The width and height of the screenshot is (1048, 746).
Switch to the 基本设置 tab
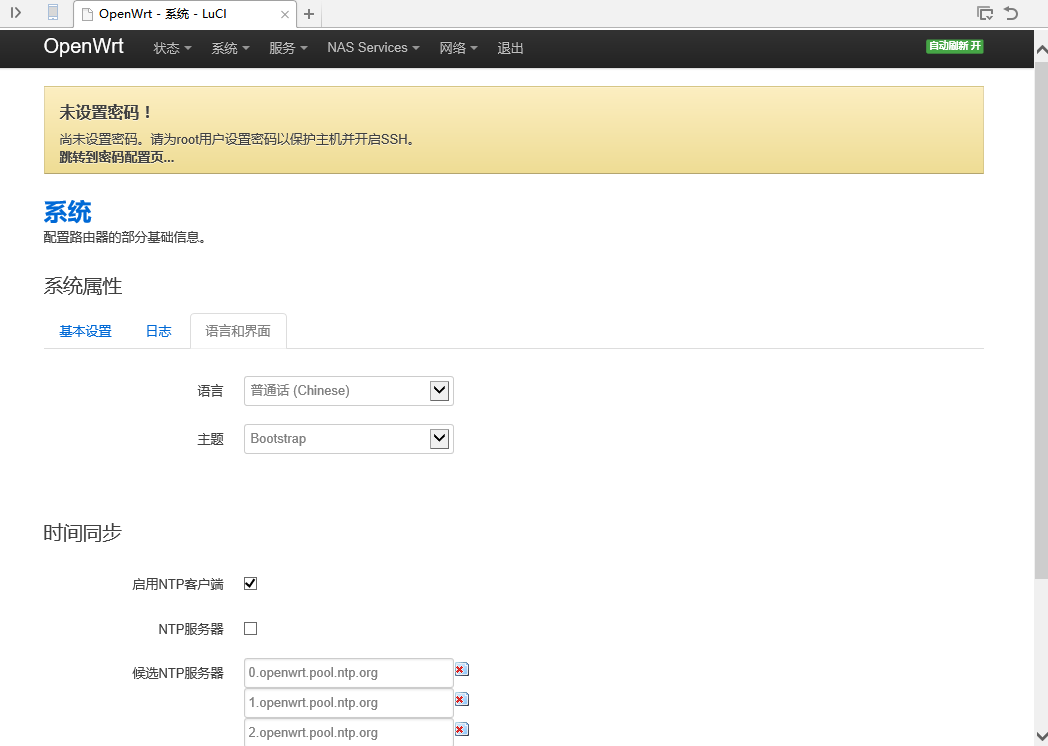point(85,330)
